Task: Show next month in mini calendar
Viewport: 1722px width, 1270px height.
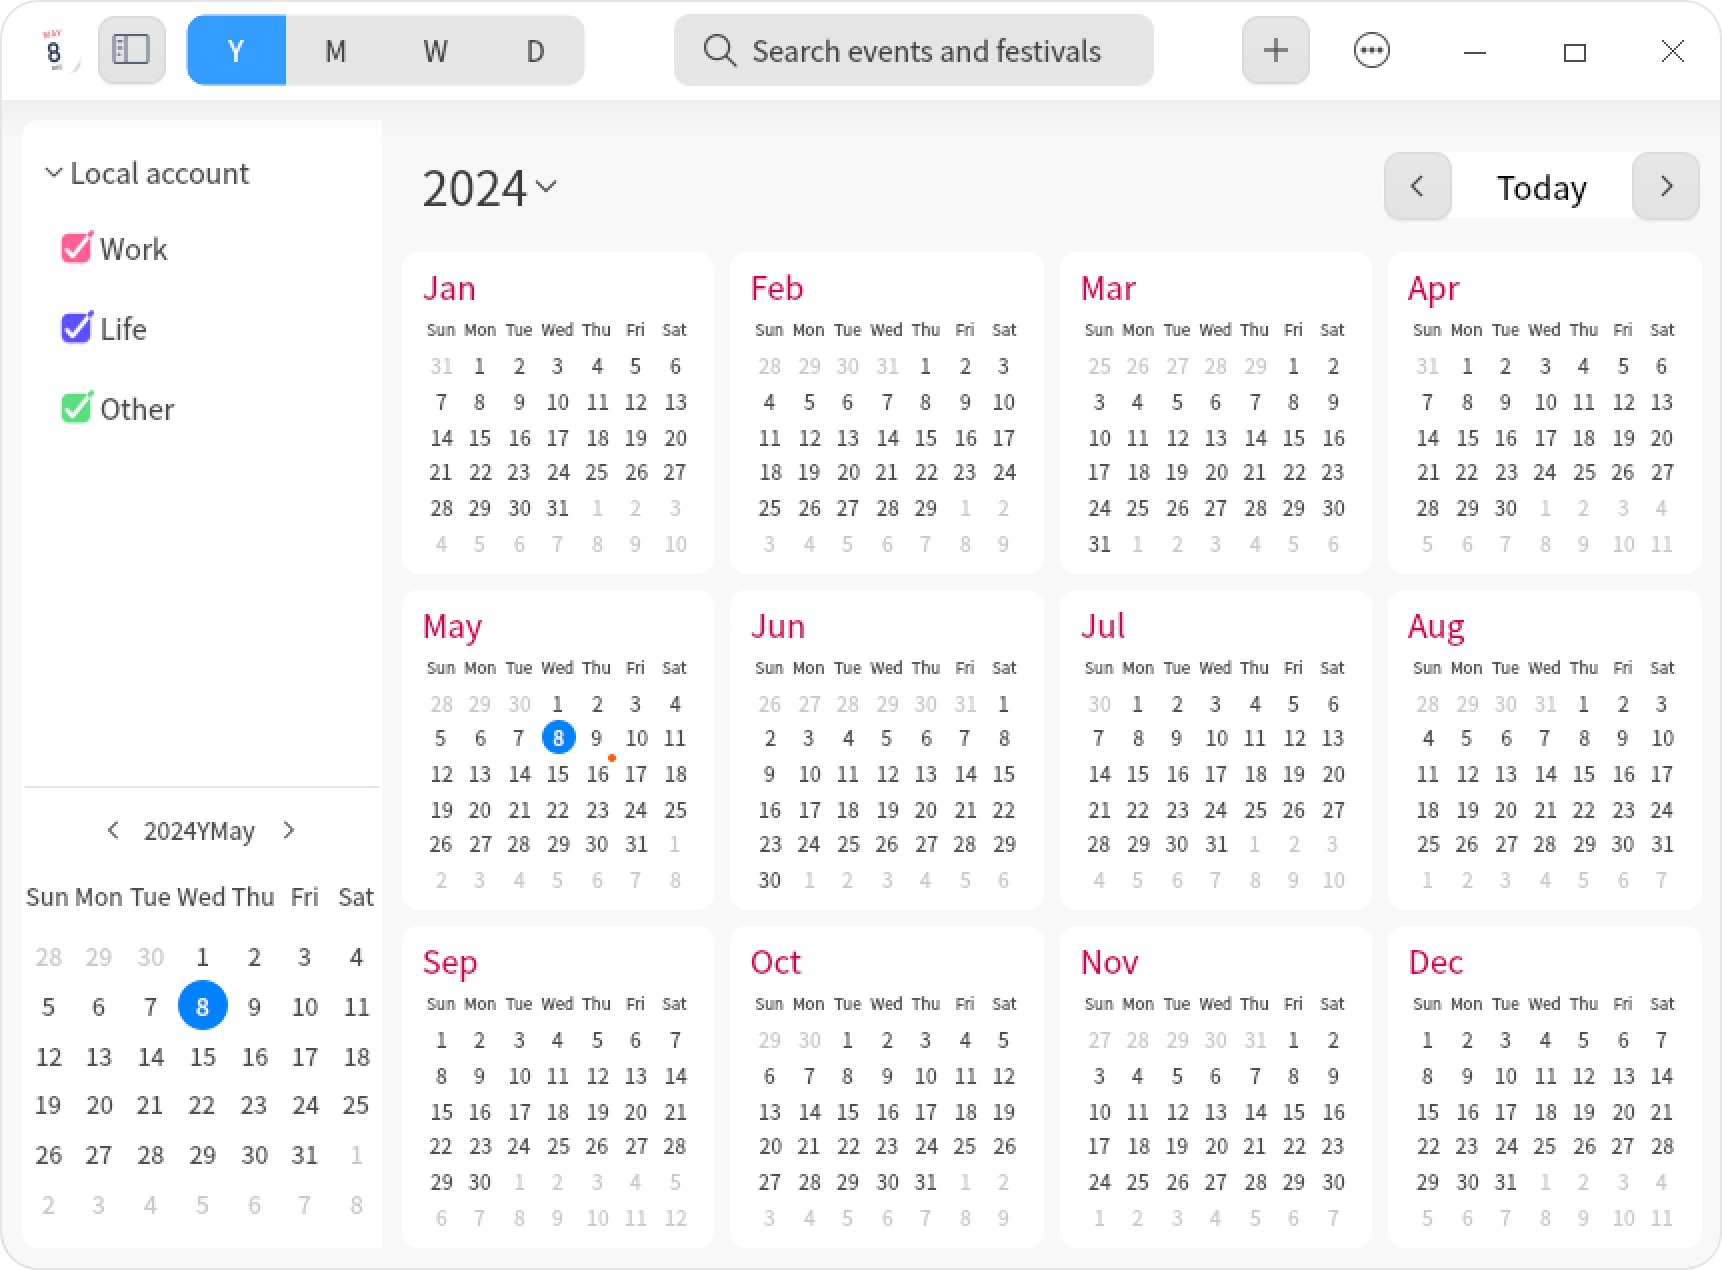Action: (289, 830)
